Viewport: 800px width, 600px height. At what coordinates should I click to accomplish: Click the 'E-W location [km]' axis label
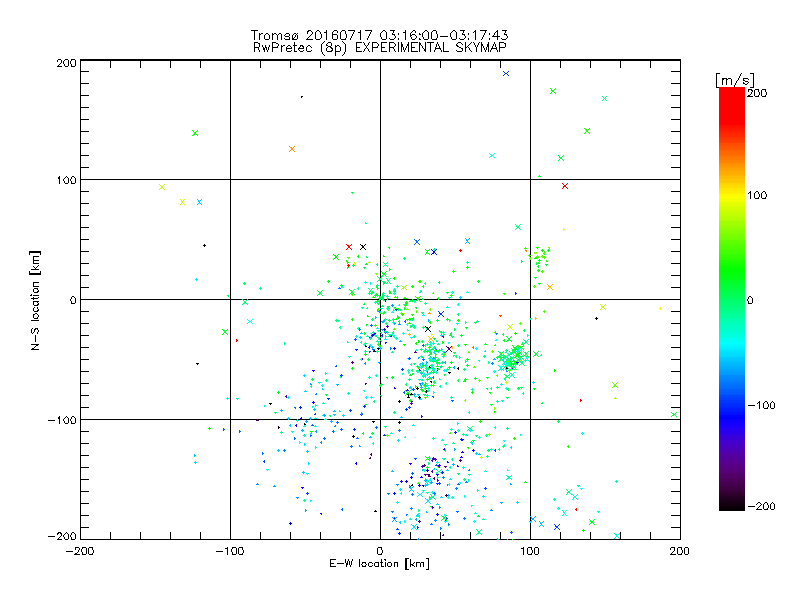tap(379, 564)
